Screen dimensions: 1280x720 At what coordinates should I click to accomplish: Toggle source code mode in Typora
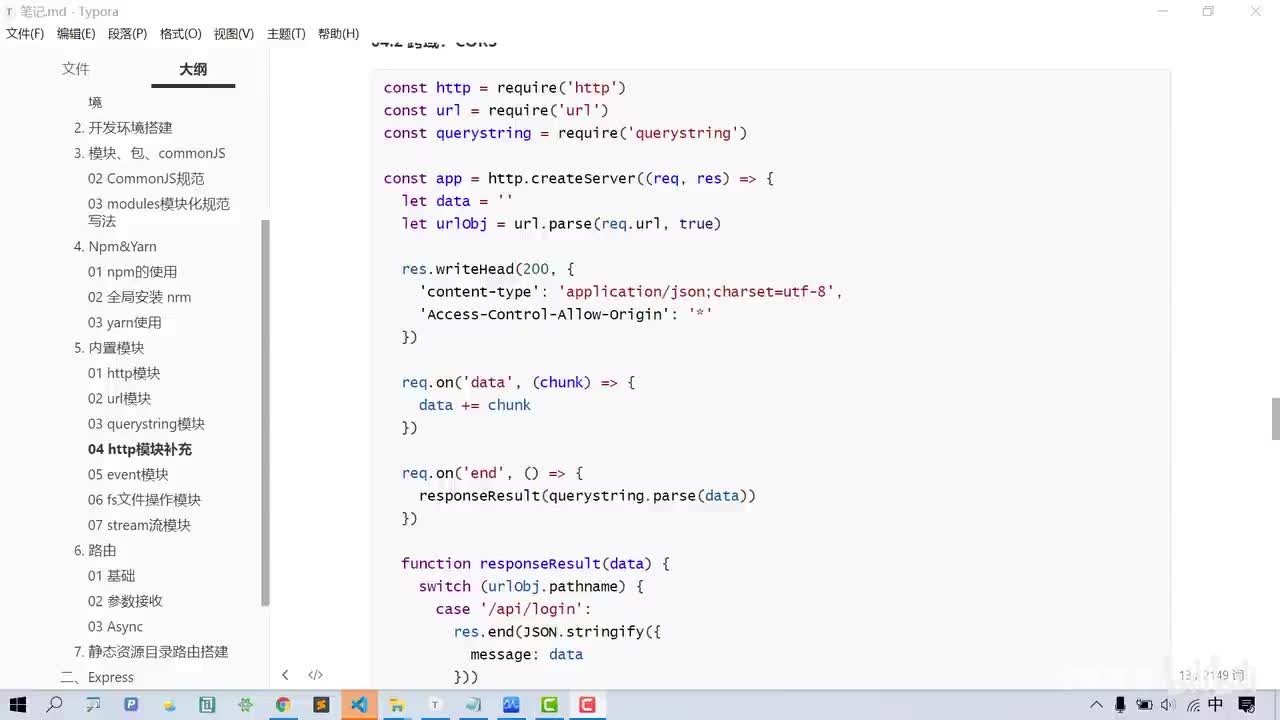pyautogui.click(x=315, y=675)
